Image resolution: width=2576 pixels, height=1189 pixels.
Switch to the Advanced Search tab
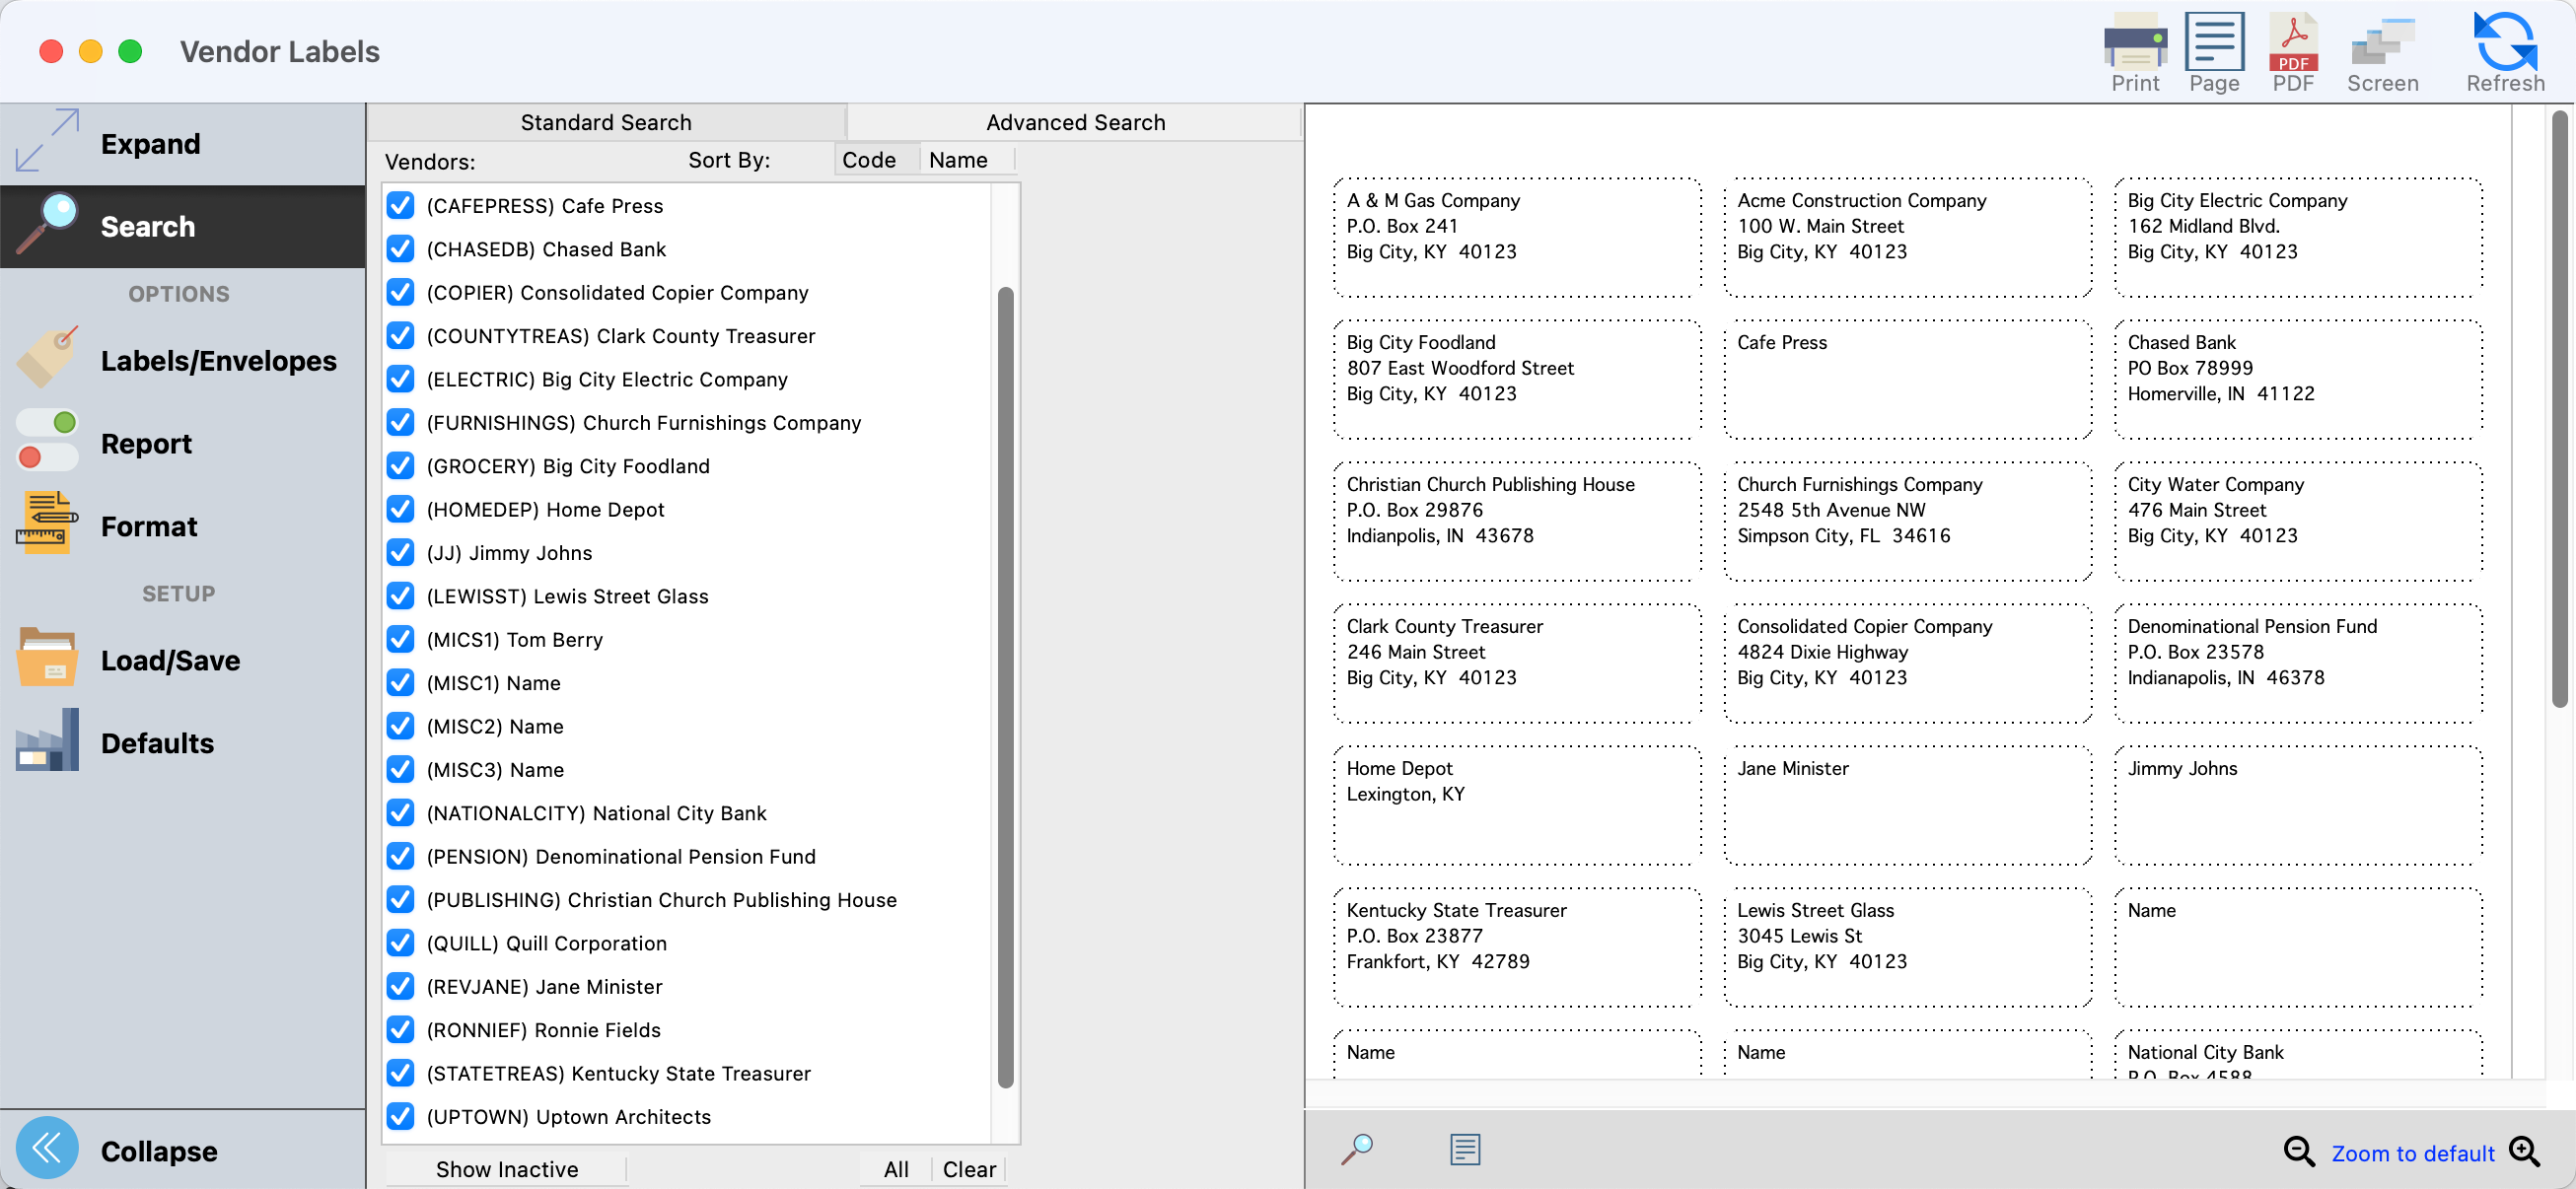coord(1075,122)
